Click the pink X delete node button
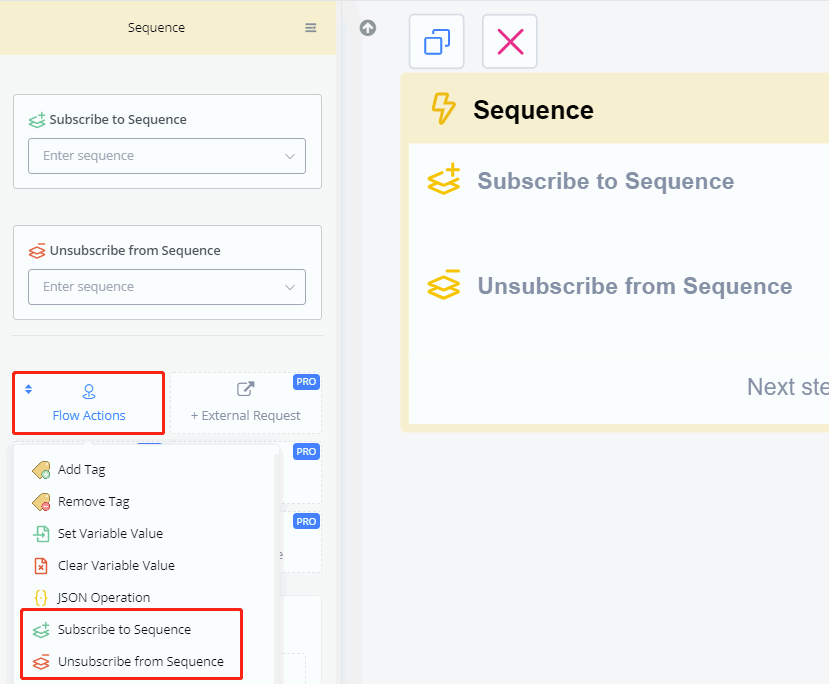This screenshot has width=829, height=684. 510,42
